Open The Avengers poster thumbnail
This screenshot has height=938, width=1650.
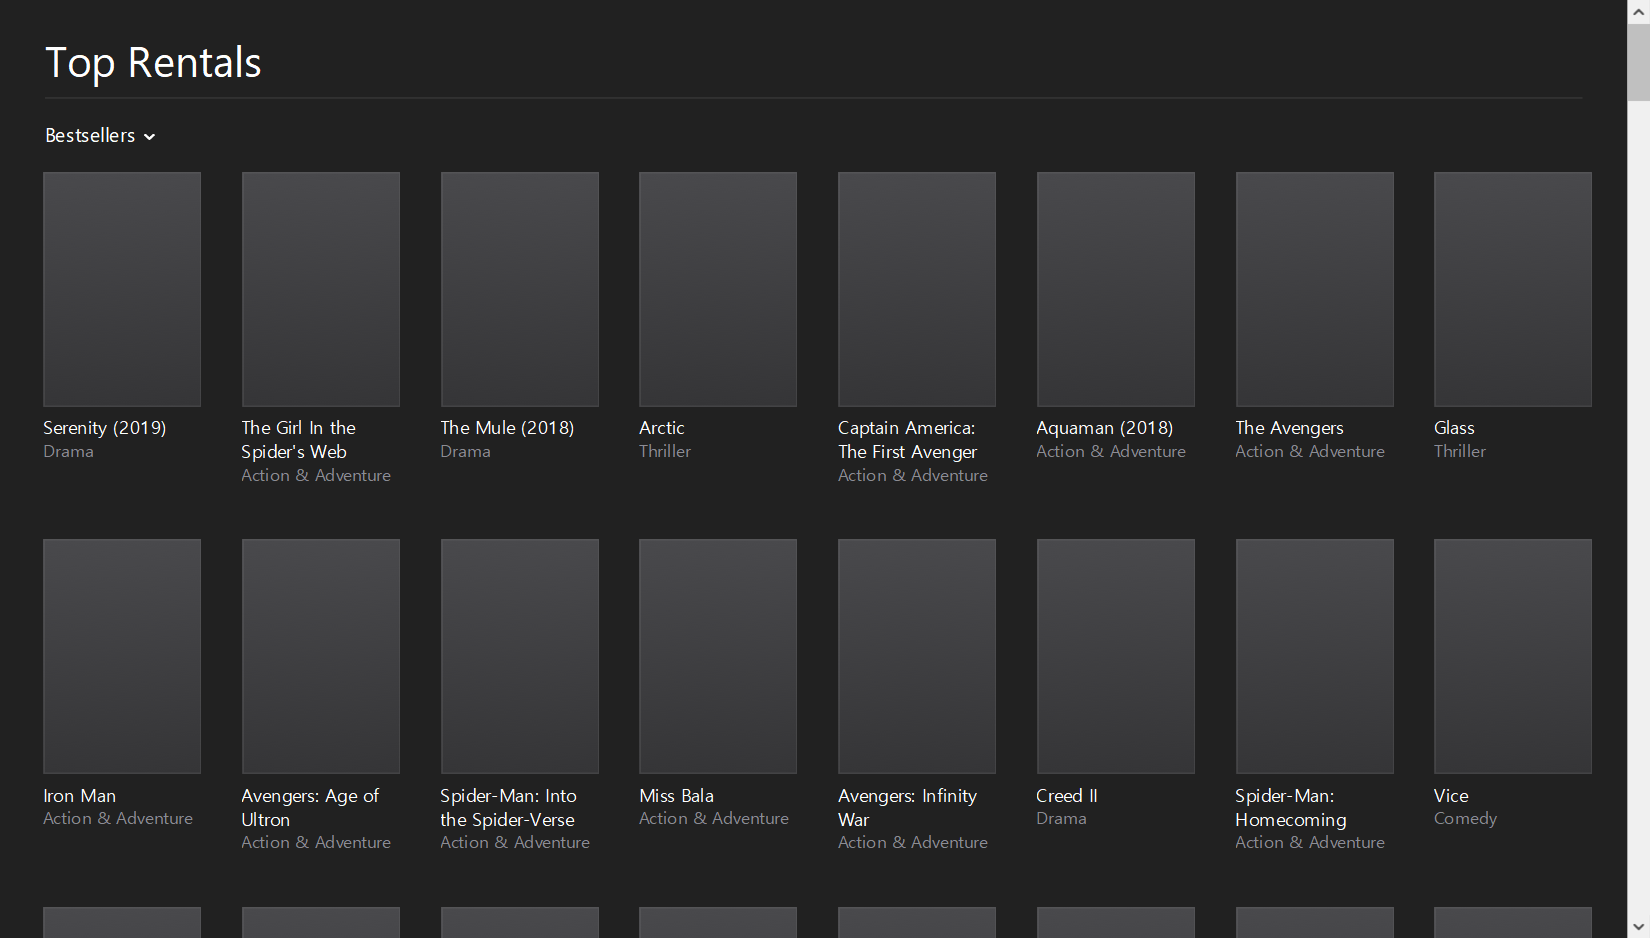1315,289
